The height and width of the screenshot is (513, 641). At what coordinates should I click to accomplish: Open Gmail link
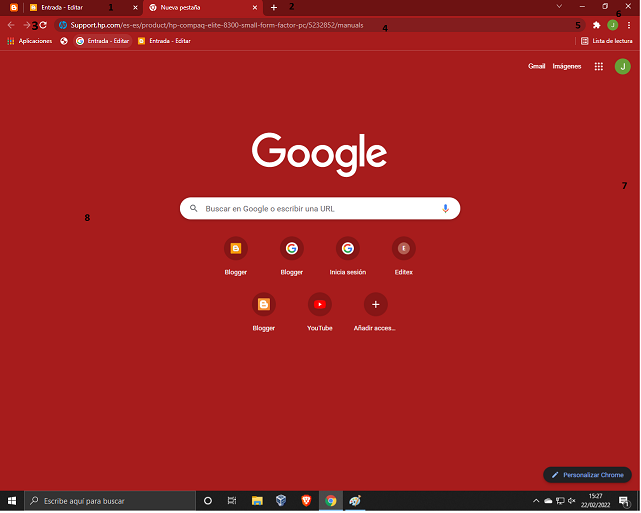[536, 66]
